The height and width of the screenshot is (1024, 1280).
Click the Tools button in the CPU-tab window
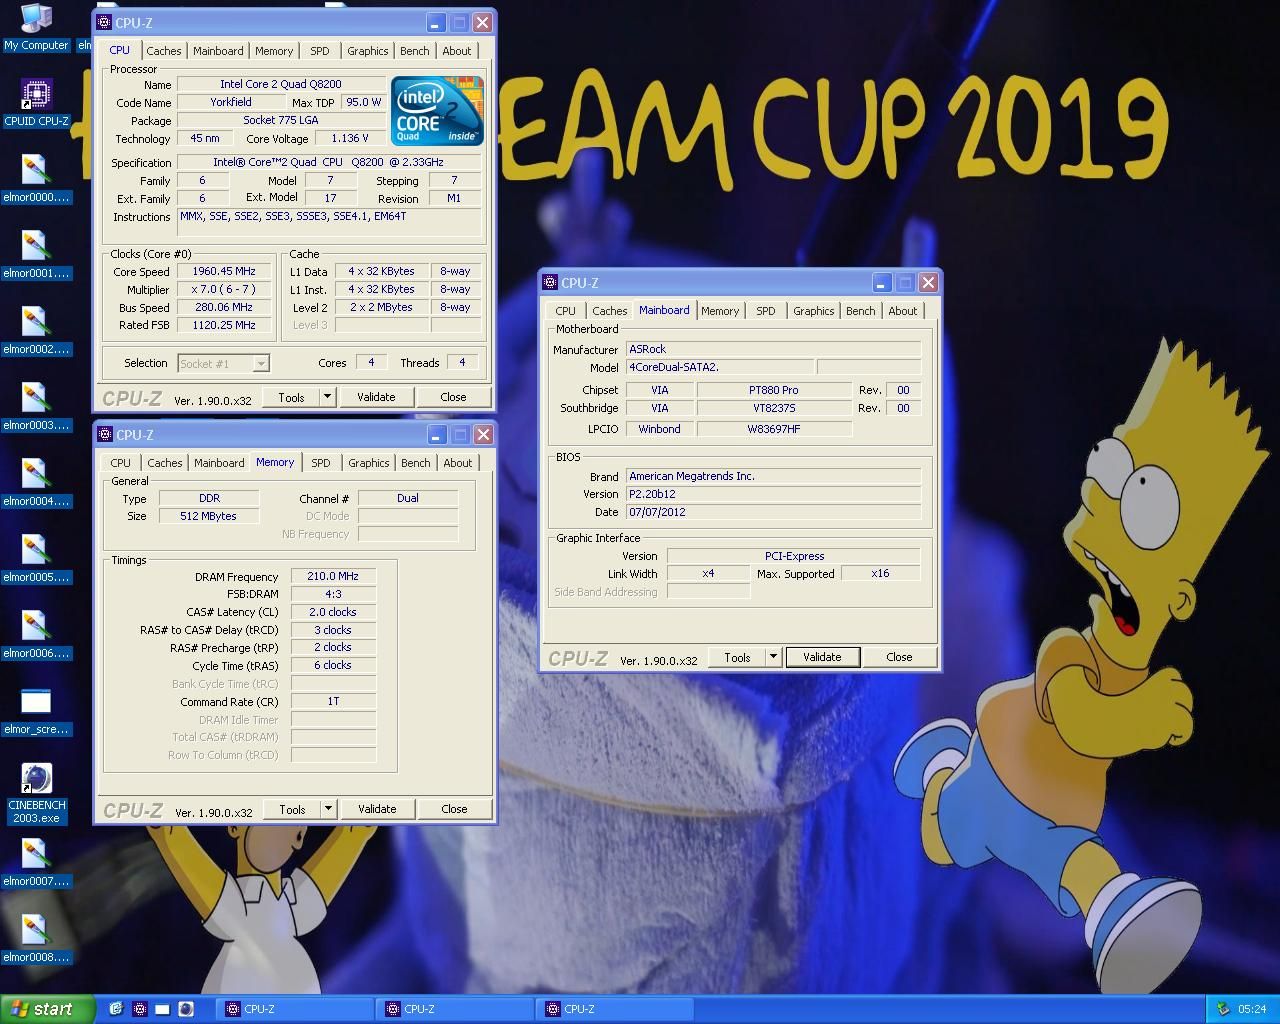pos(291,397)
